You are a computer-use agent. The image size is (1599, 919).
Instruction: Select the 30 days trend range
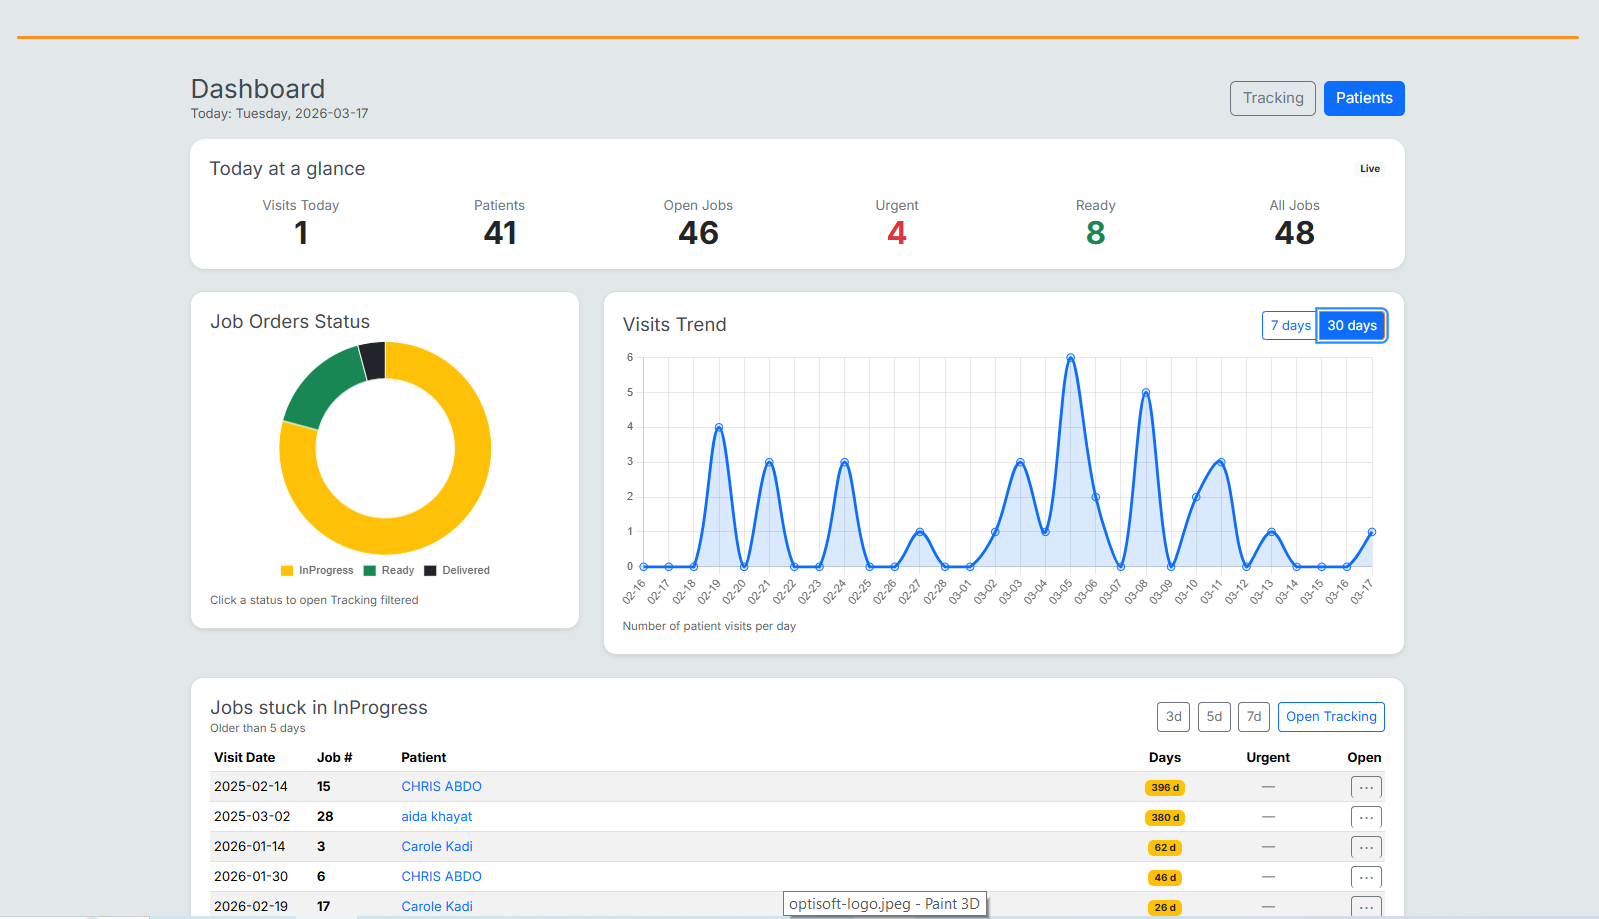pos(1351,326)
